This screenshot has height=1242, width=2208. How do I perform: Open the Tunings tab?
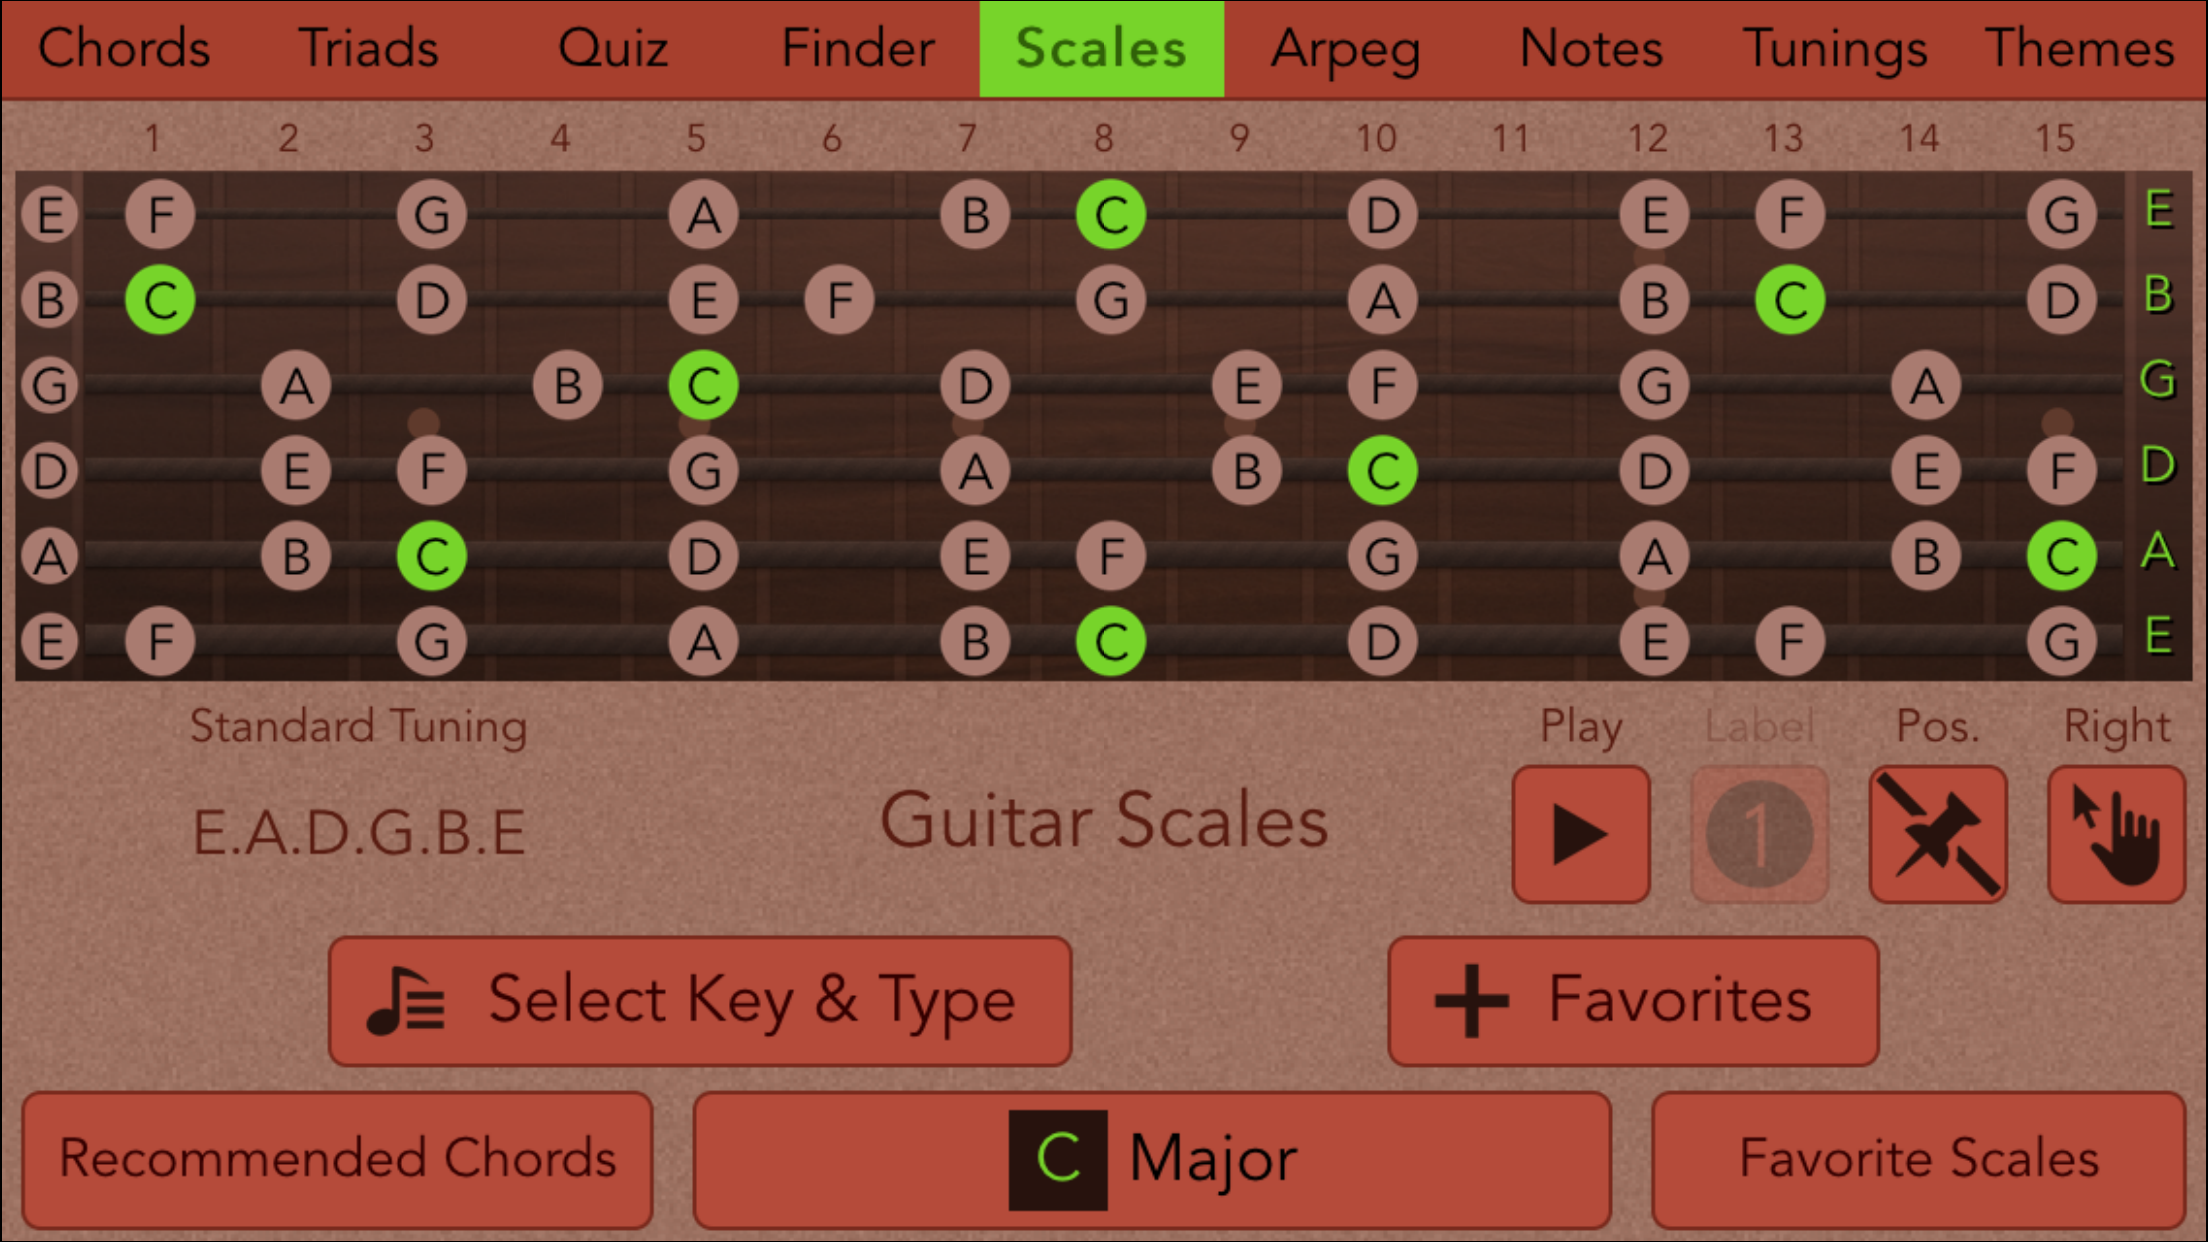click(1834, 48)
